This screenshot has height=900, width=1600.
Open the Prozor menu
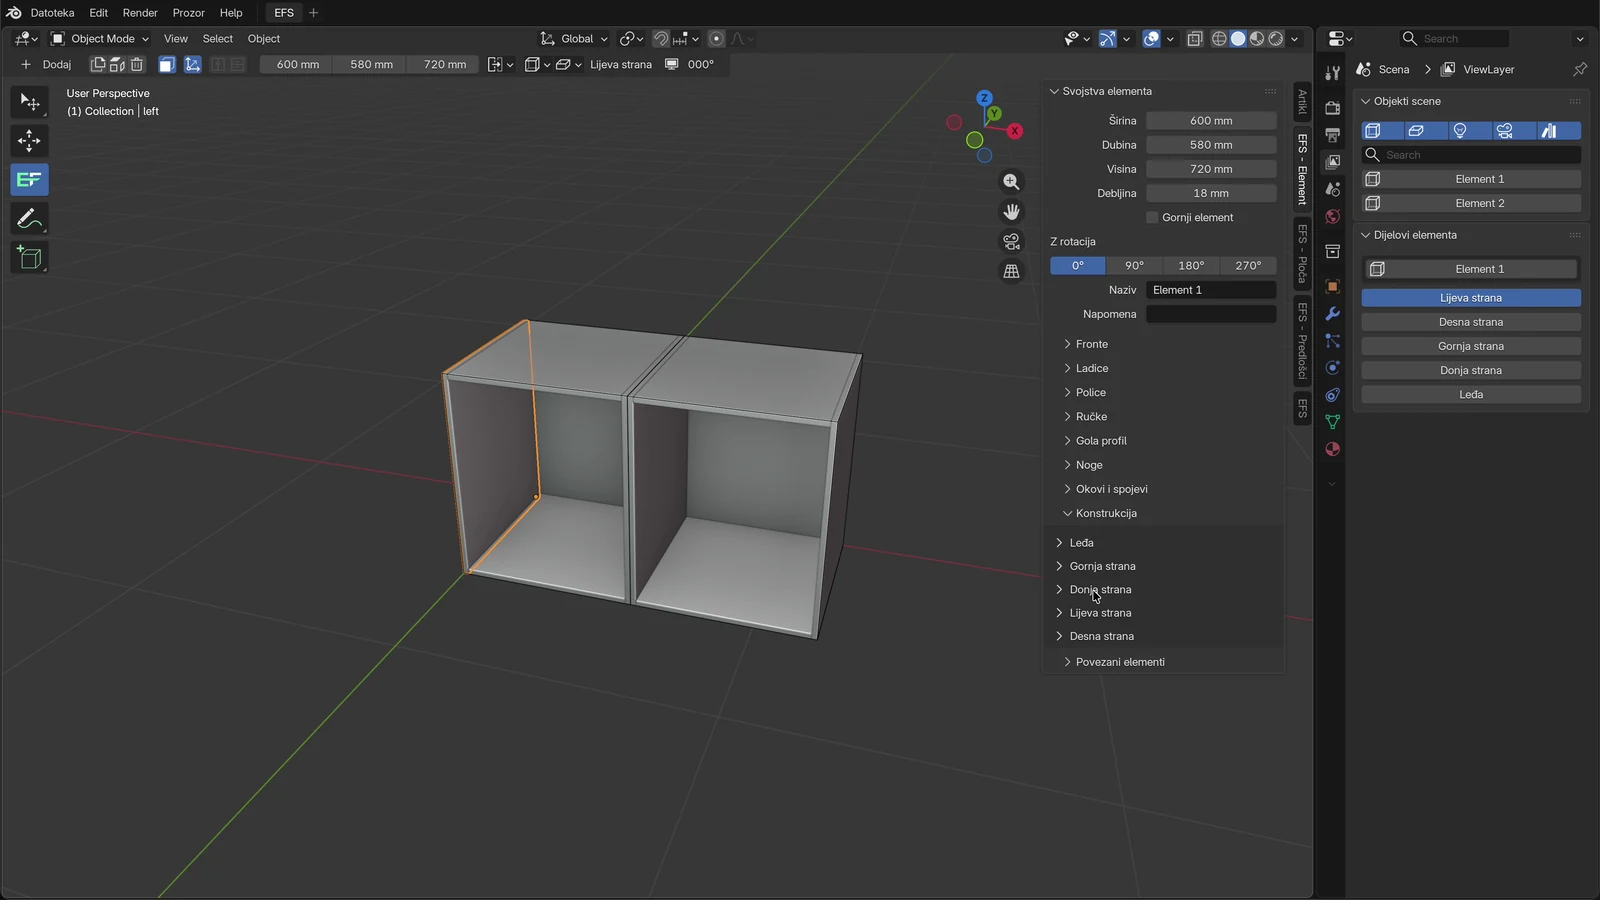click(x=188, y=13)
